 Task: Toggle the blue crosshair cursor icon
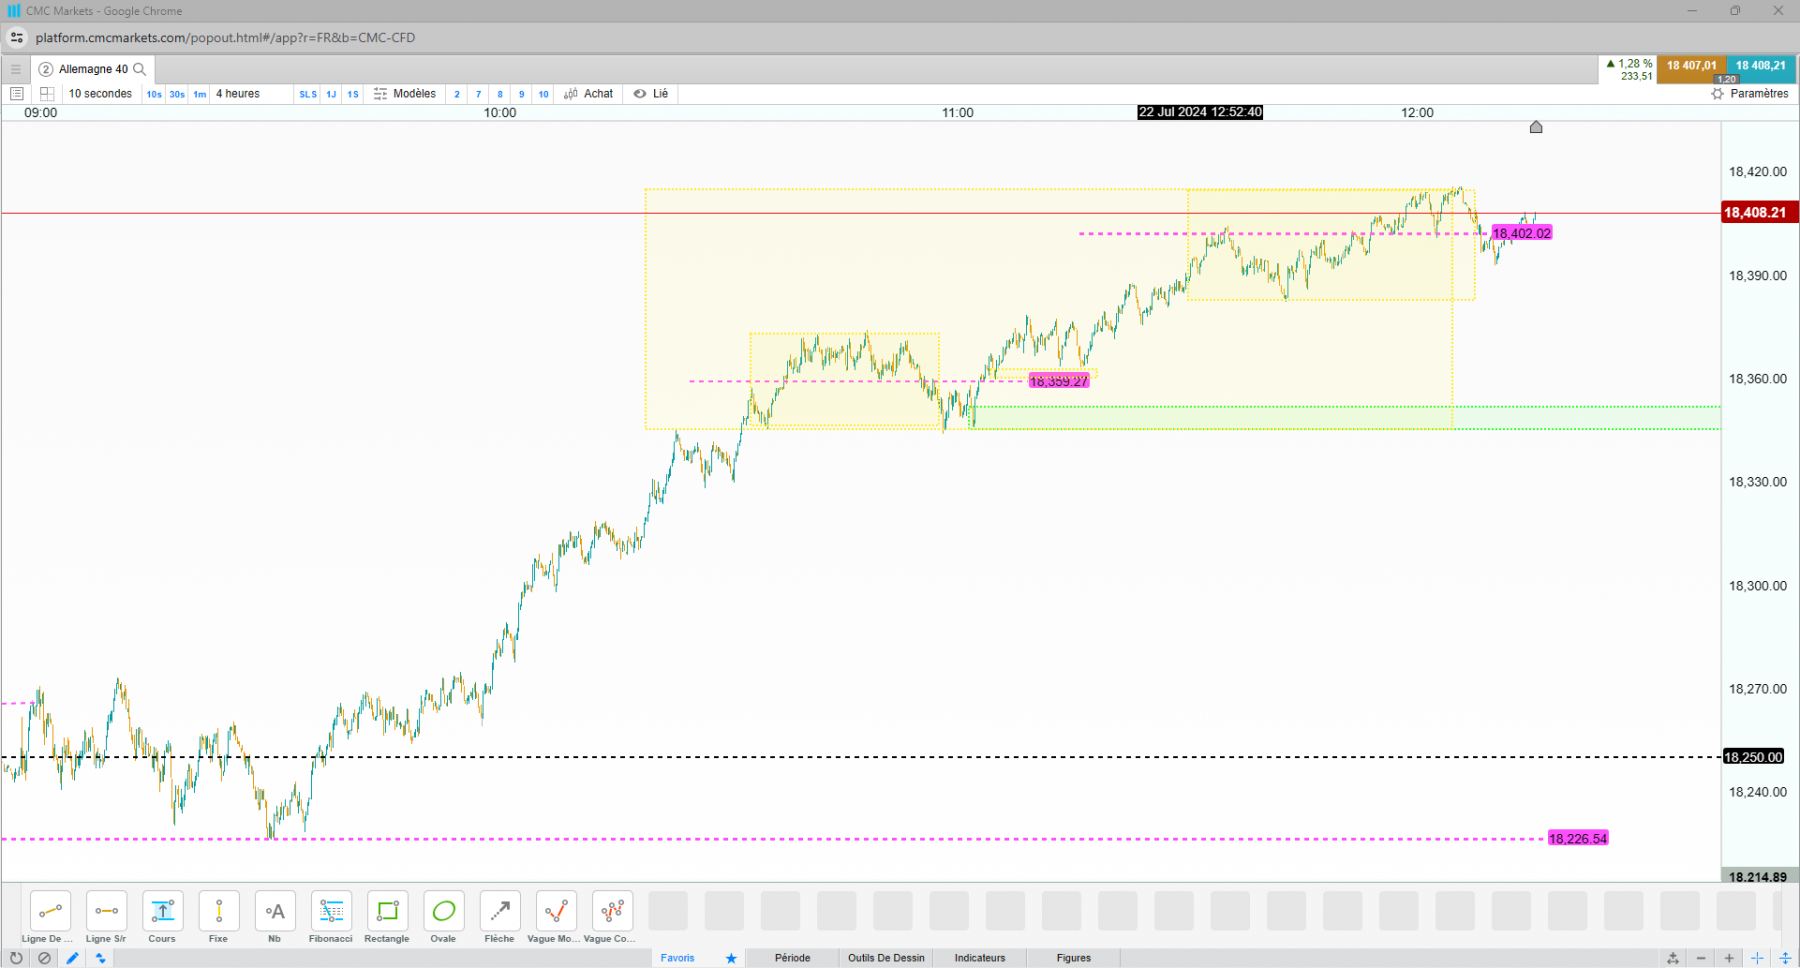click(1757, 958)
